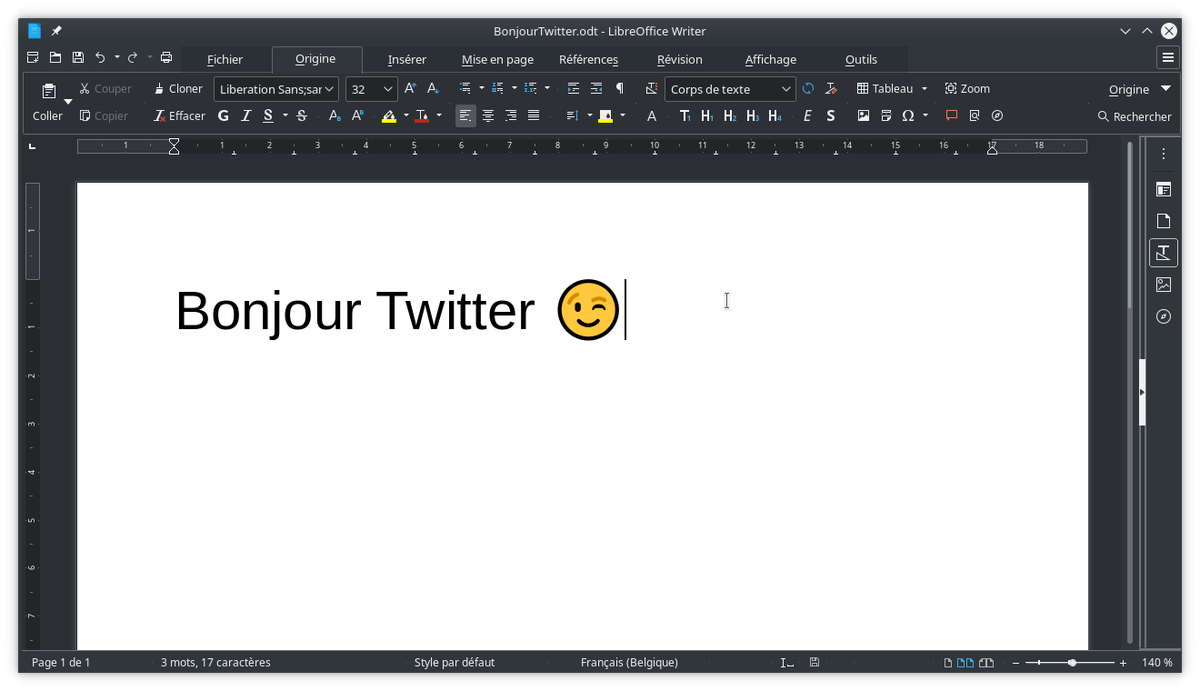Open the special character Omega dropdown arrow
1200x691 pixels.
point(925,116)
